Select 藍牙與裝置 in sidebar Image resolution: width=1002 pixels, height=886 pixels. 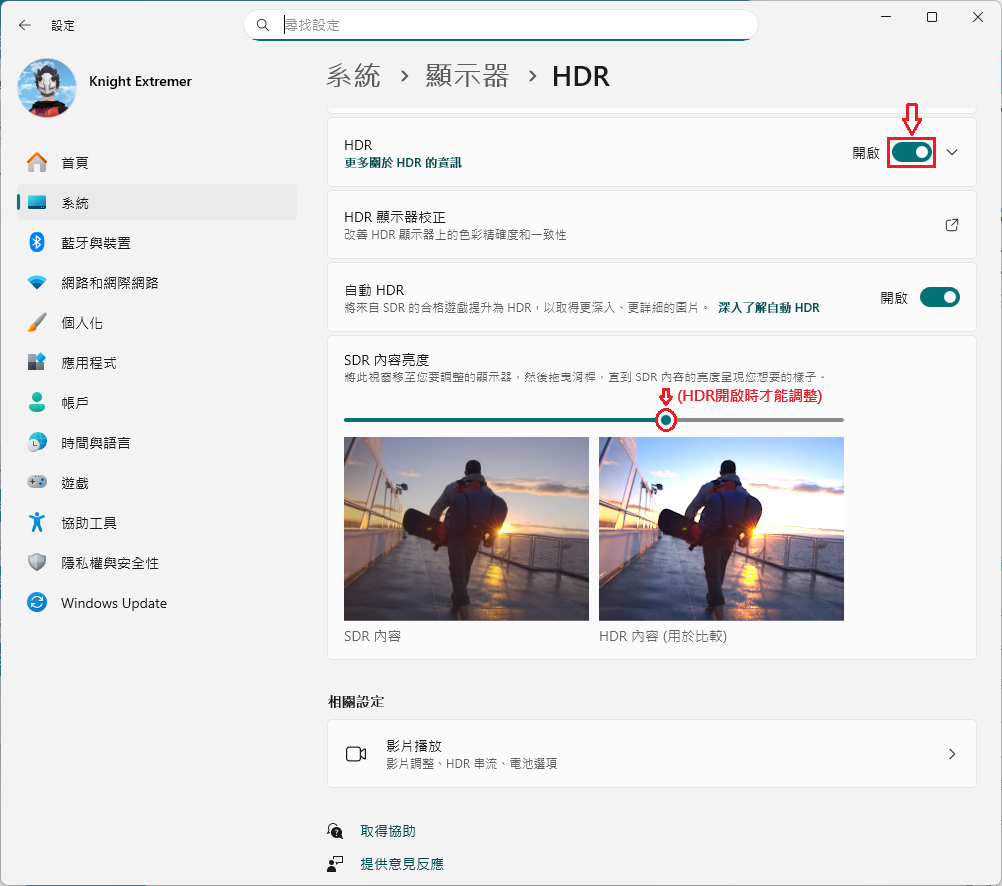157,242
